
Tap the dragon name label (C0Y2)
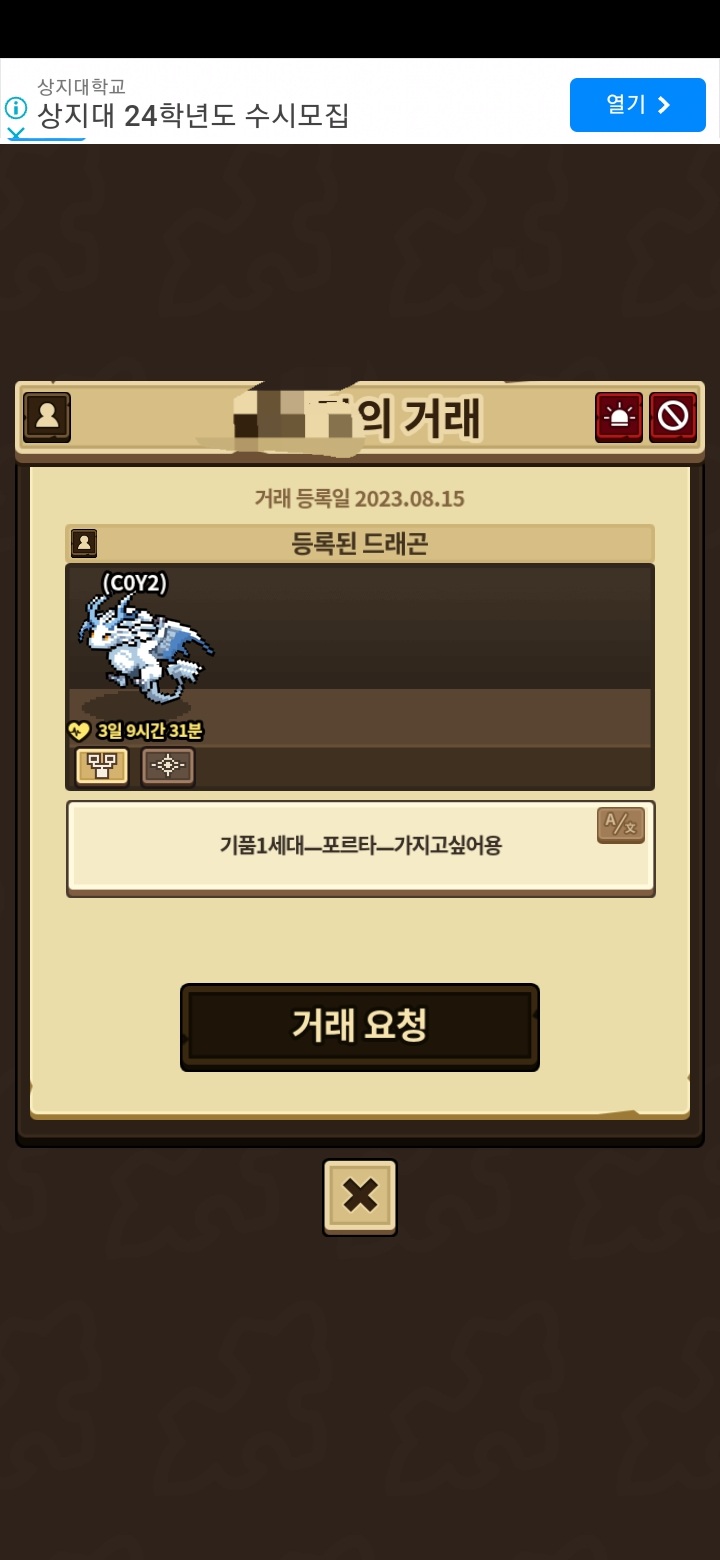click(x=135, y=582)
